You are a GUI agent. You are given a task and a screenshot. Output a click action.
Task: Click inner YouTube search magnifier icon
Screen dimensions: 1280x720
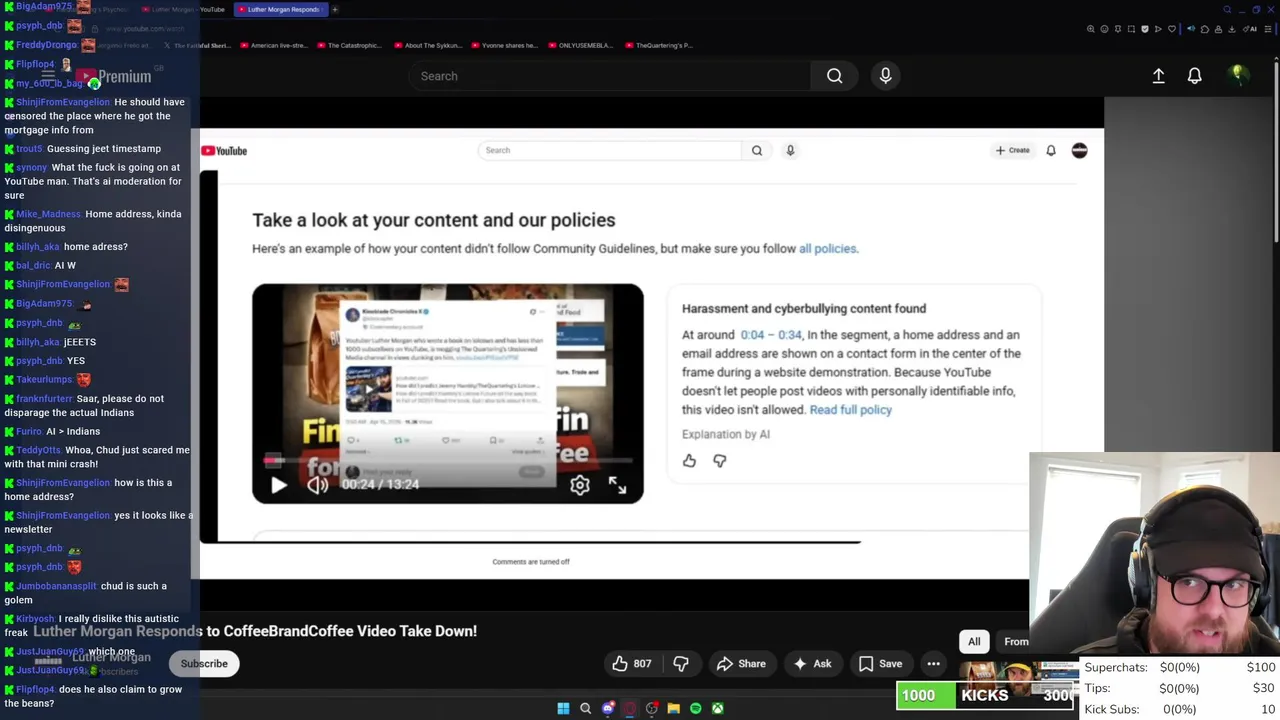coord(757,150)
